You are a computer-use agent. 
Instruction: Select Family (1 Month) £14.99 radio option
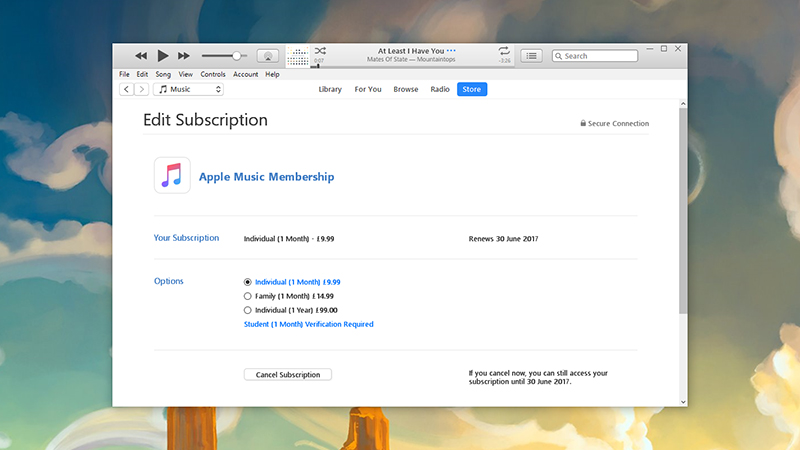(x=247, y=296)
